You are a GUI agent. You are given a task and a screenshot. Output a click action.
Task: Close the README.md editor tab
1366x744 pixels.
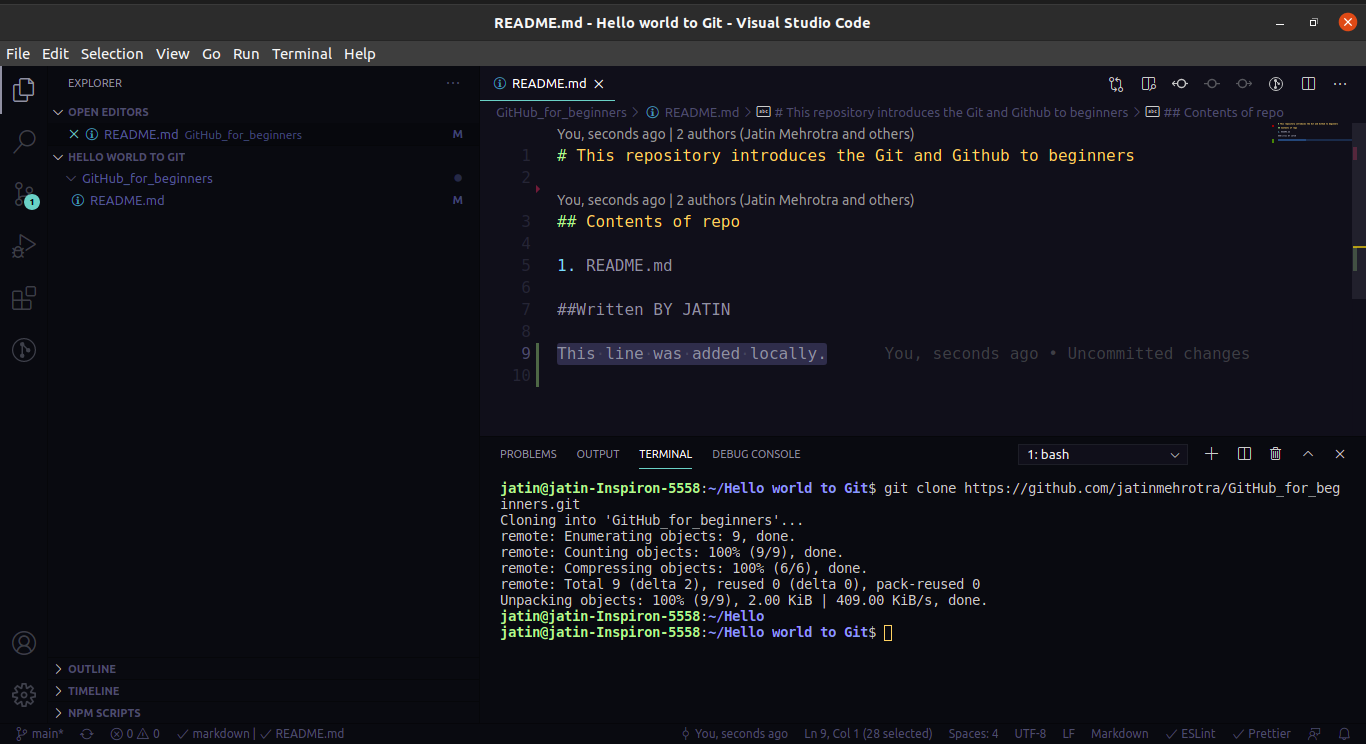pyautogui.click(x=598, y=84)
